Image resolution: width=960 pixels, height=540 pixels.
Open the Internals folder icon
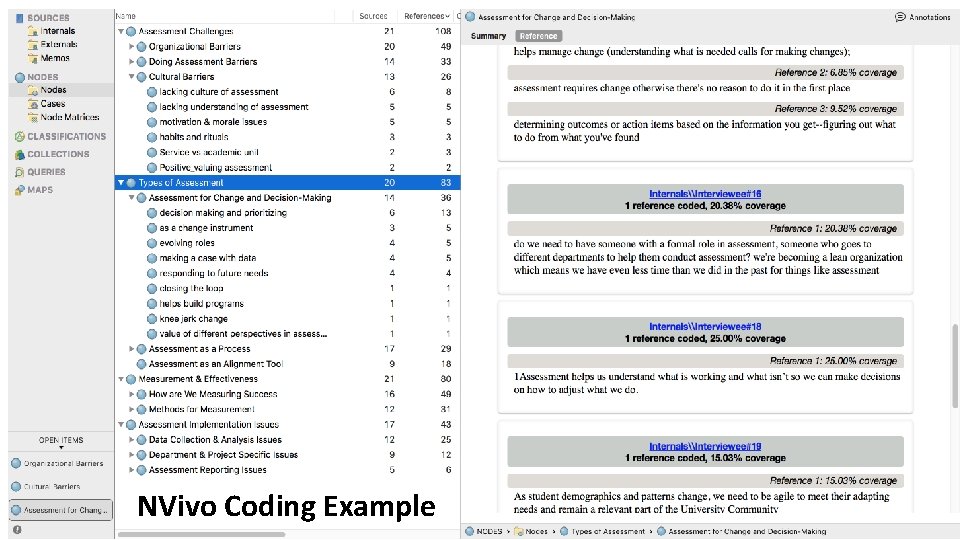(x=32, y=31)
